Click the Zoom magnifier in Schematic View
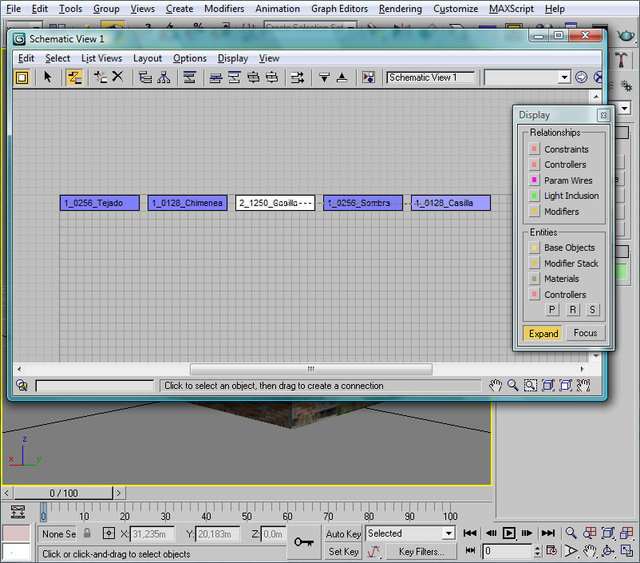The image size is (640, 563). [512, 385]
